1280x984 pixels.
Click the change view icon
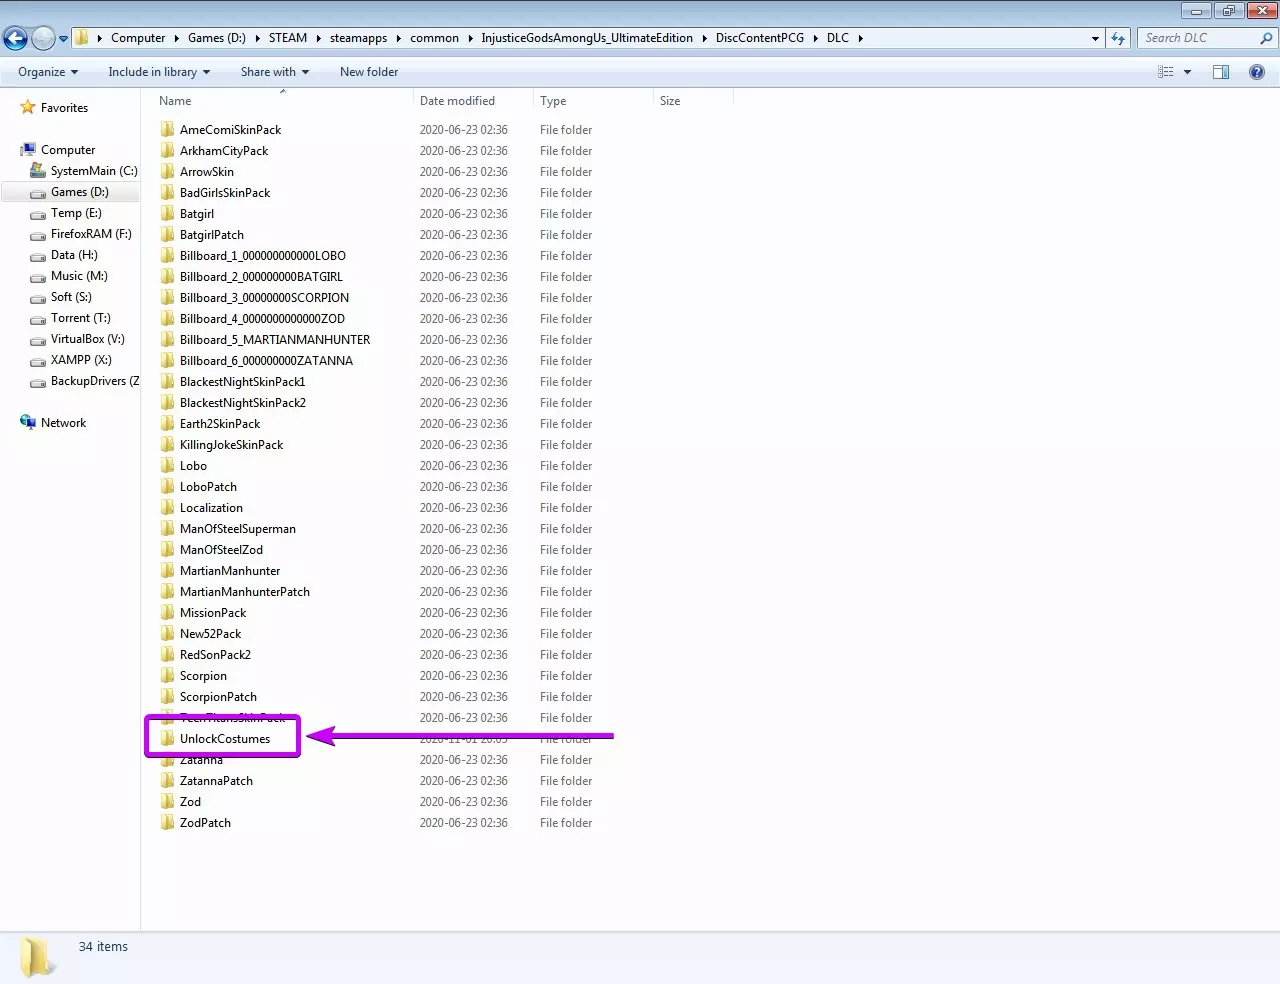[1165, 72]
